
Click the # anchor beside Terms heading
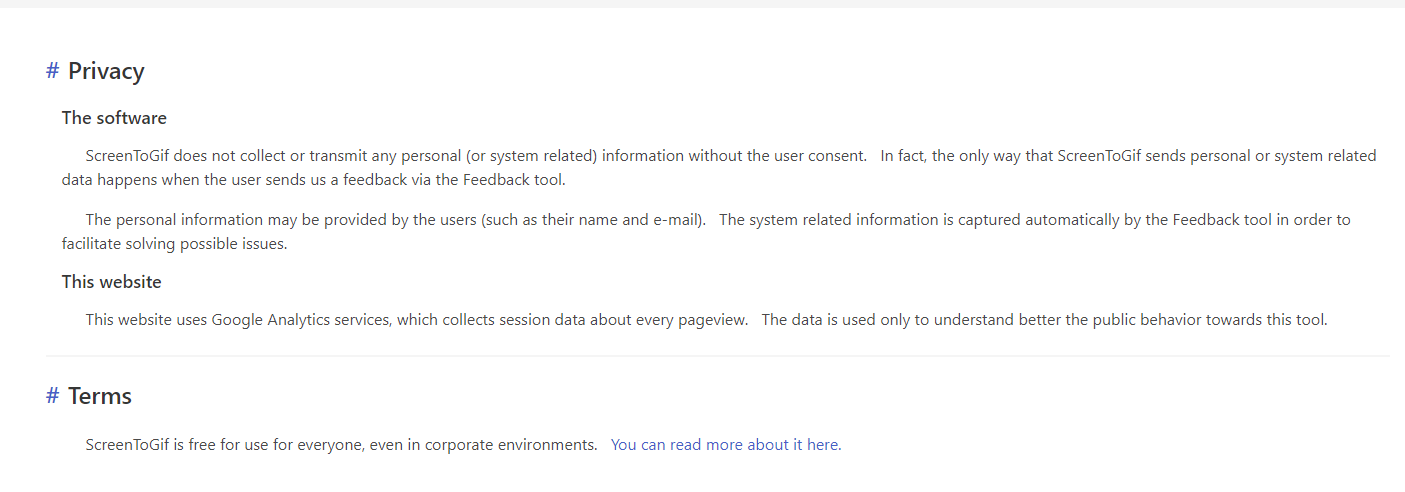53,396
